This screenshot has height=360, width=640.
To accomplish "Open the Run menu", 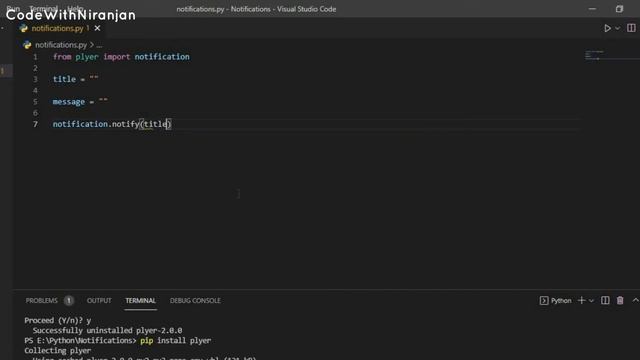I will point(13,8).
